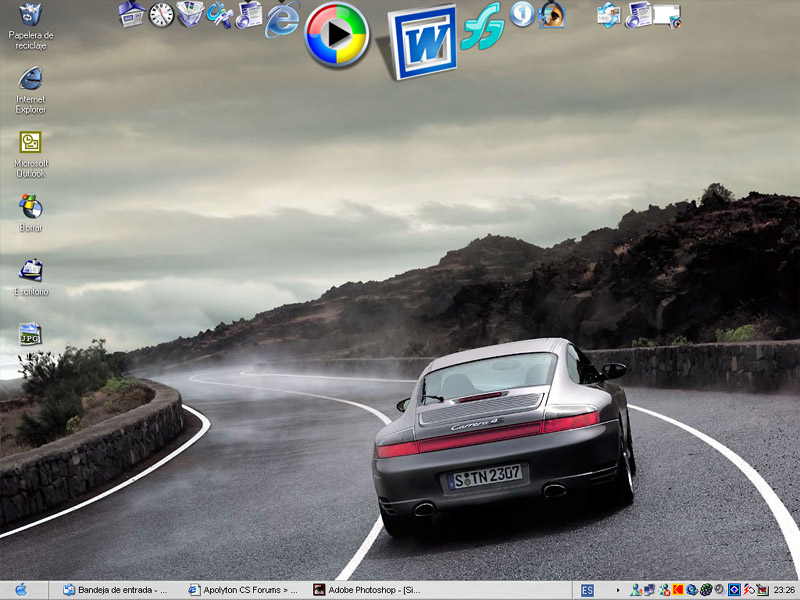The height and width of the screenshot is (600, 800).
Task: Open Internet Explorer in the top dock
Action: click(x=283, y=18)
